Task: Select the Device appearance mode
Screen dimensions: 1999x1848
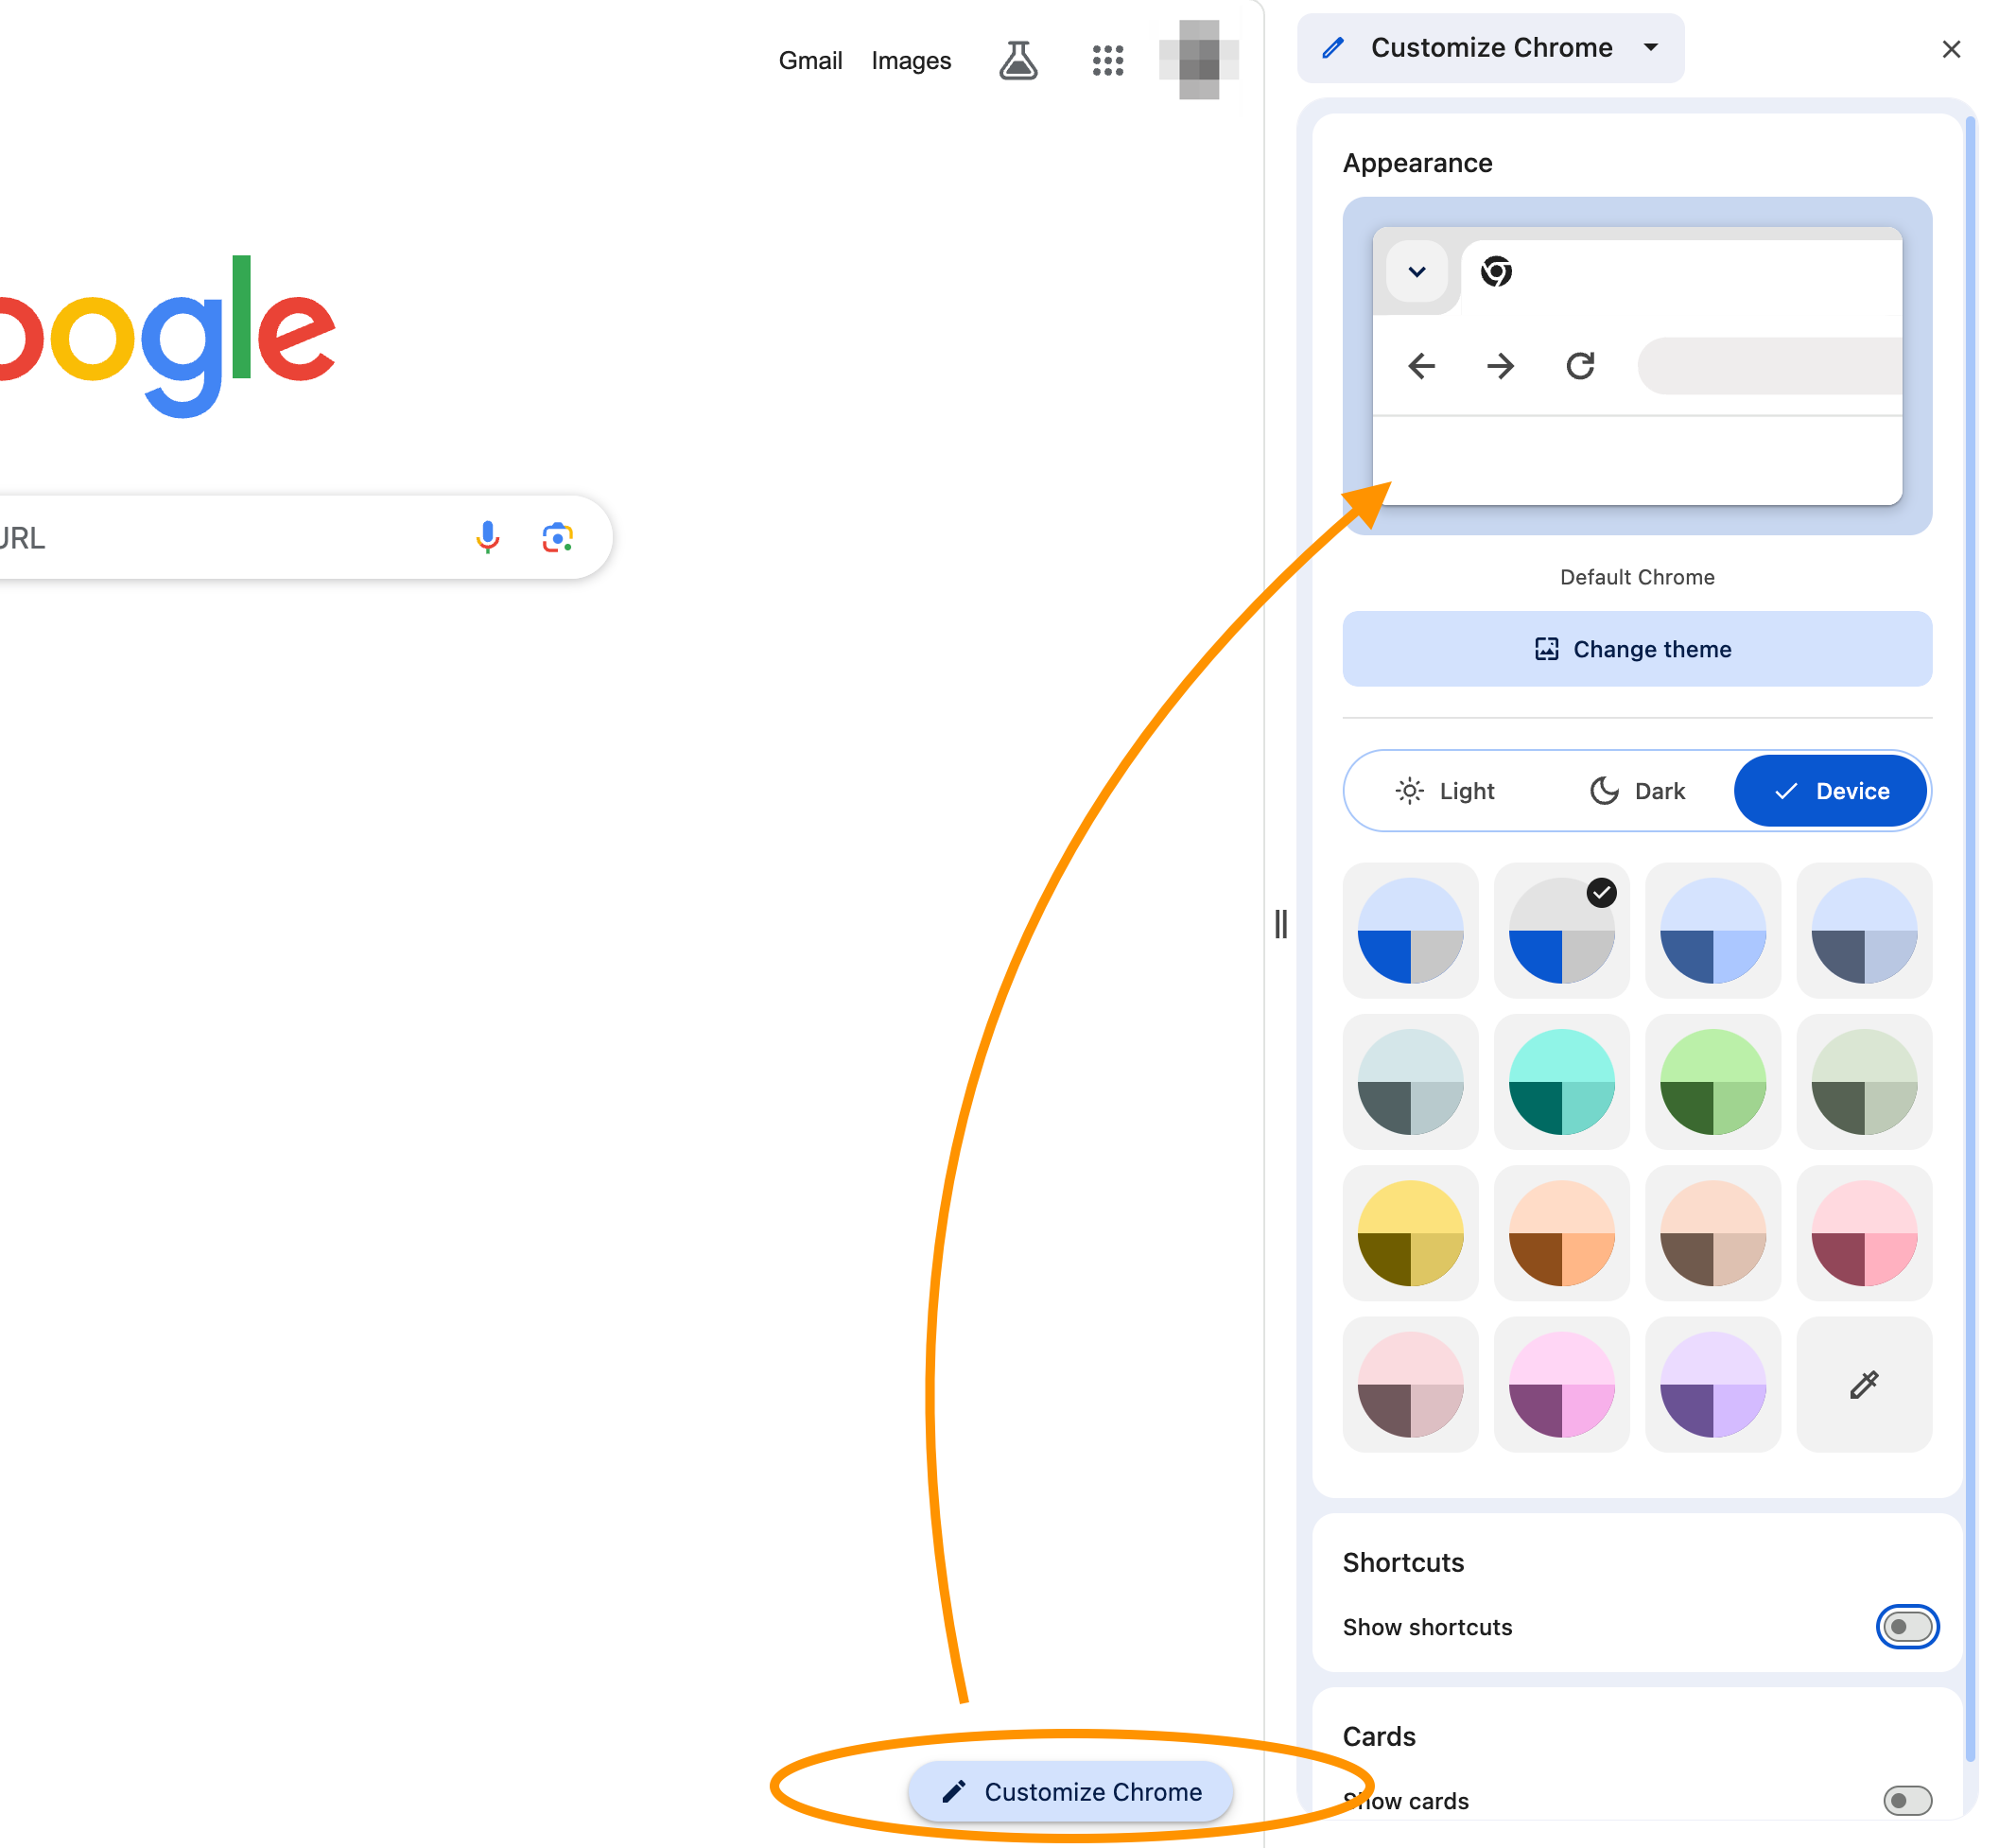Action: click(x=1830, y=791)
